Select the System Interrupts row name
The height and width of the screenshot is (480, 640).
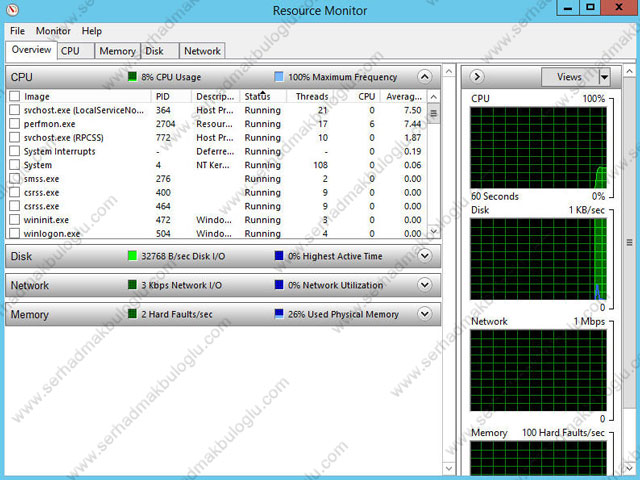pyautogui.click(x=60, y=151)
